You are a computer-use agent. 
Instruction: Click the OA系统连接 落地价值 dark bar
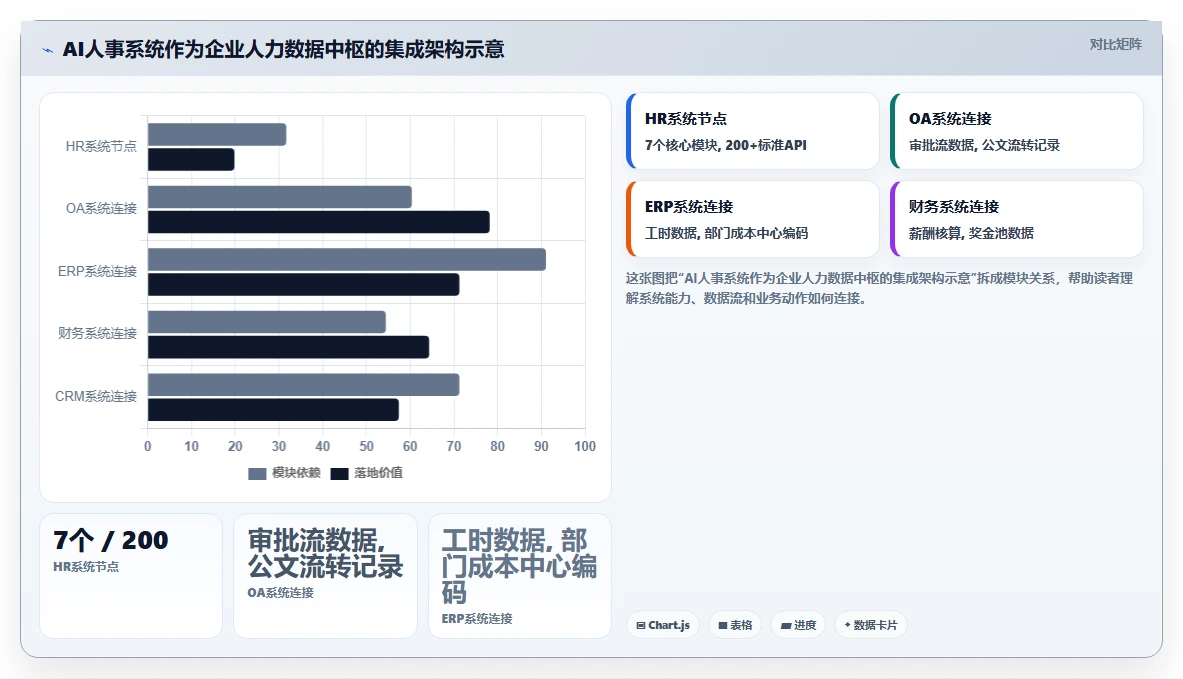[319, 222]
